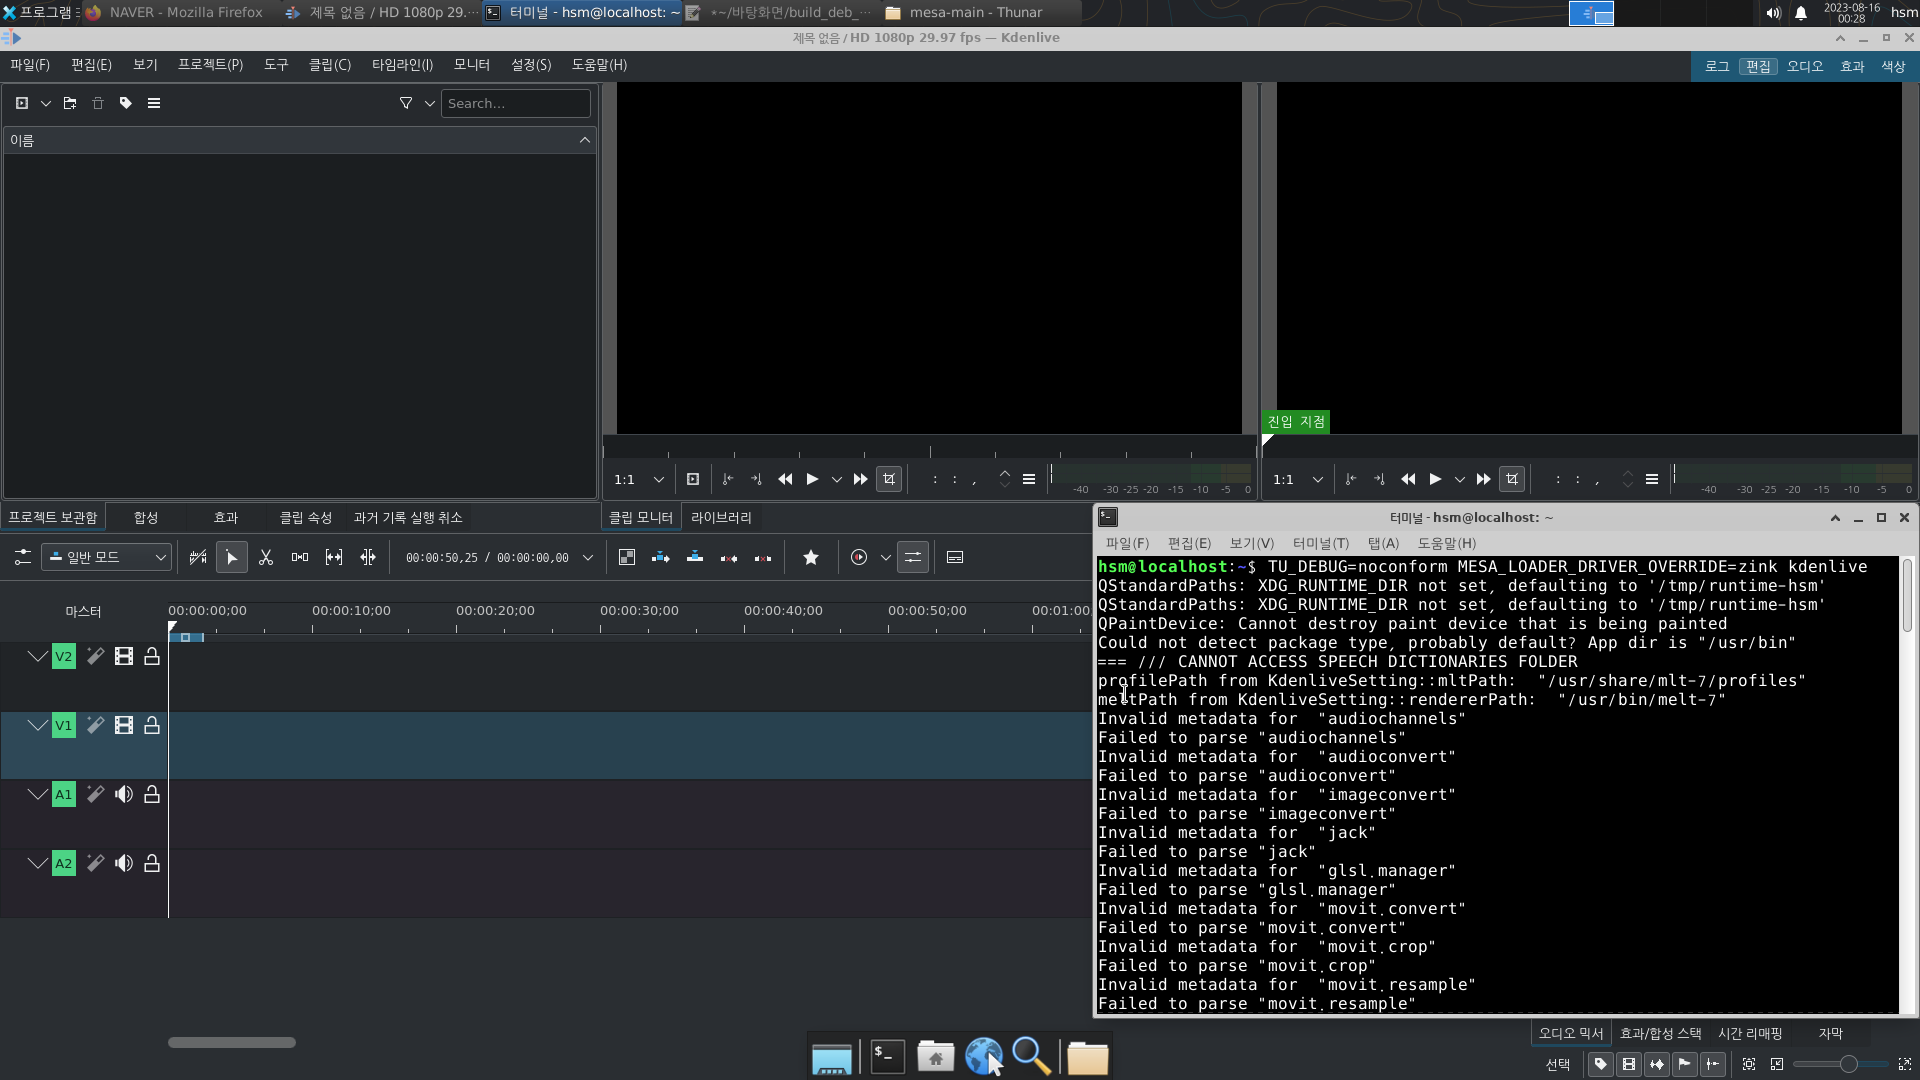Click the Search field in the project bin
Image resolution: width=1920 pixels, height=1080 pixels.
(515, 103)
